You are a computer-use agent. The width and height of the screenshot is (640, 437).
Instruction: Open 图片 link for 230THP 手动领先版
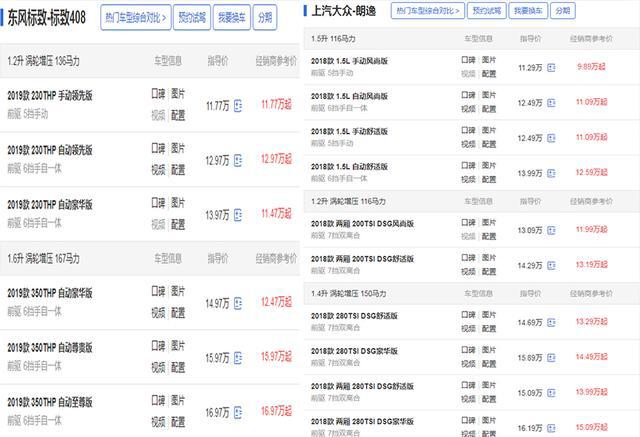coord(178,94)
